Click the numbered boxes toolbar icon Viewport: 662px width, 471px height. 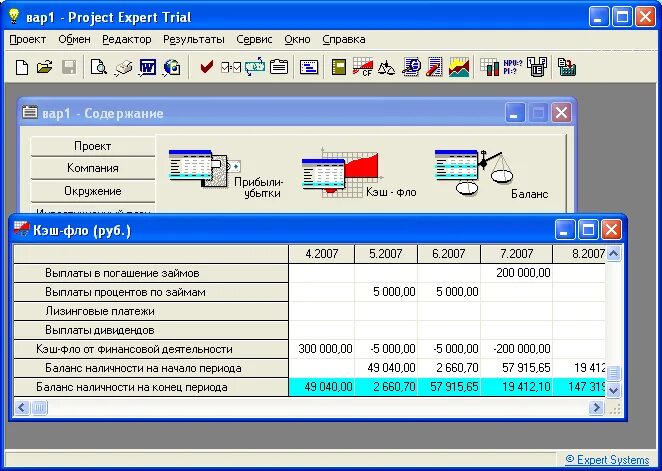pyautogui.click(x=537, y=67)
